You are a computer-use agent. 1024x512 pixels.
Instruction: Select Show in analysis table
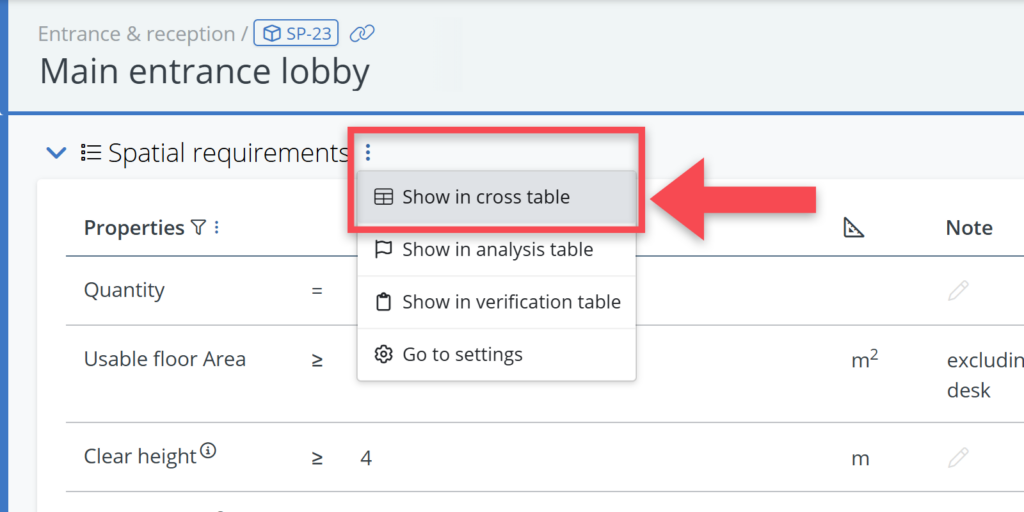pos(497,250)
